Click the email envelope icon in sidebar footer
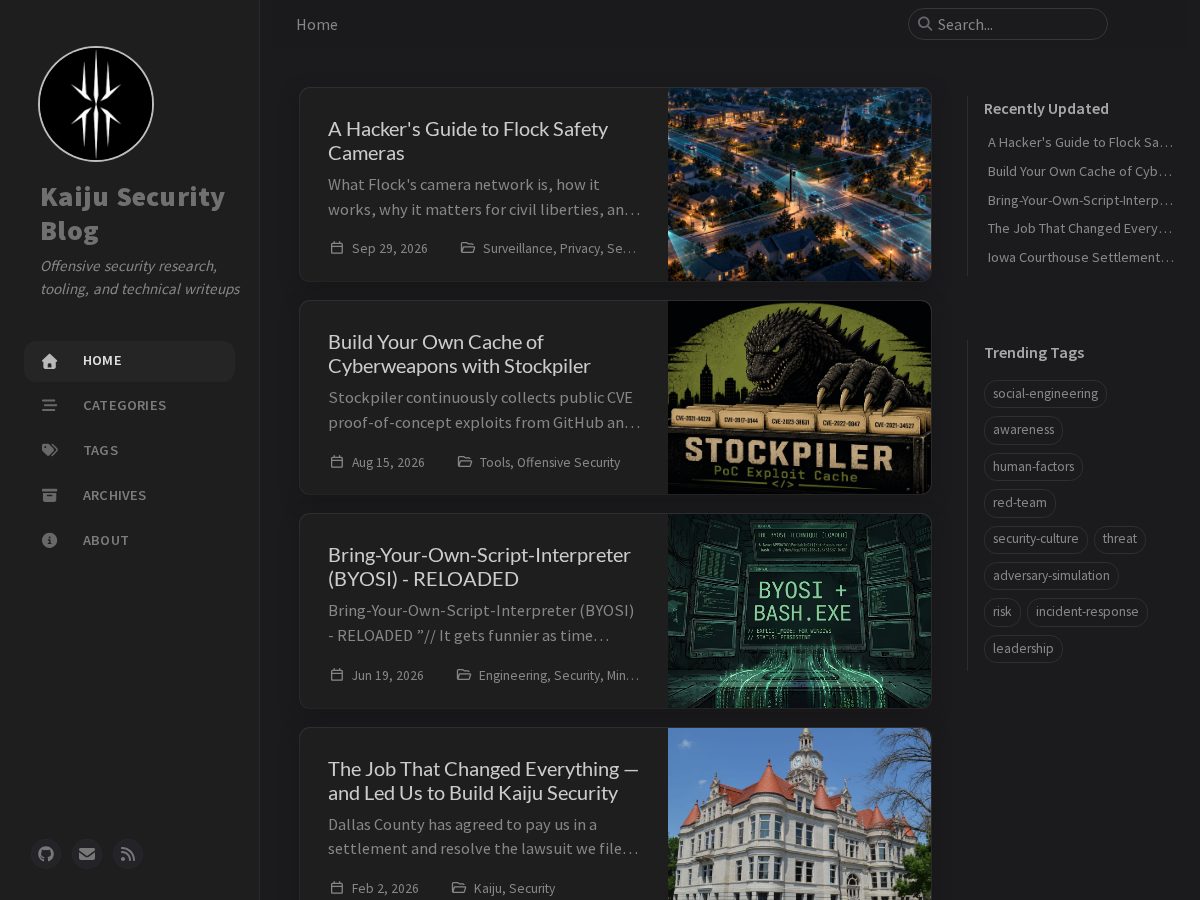Viewport: 1200px width, 900px height. (87, 854)
